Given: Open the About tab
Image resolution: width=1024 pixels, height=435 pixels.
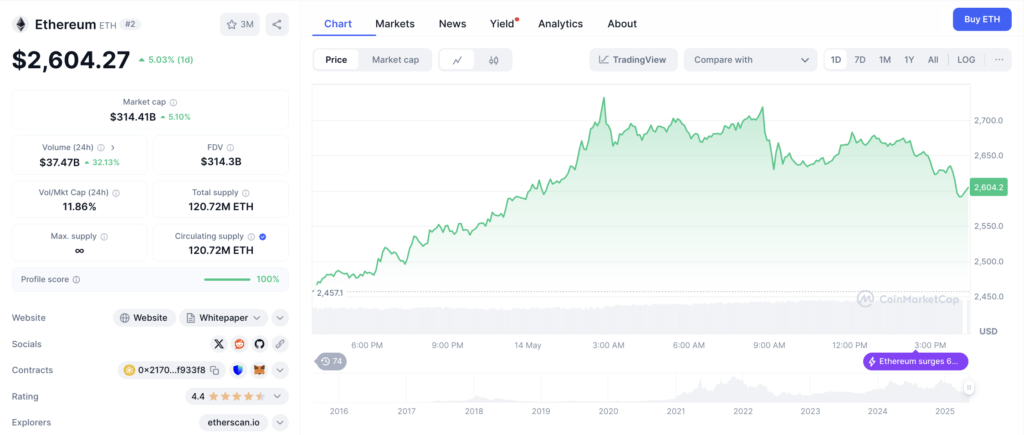Looking at the screenshot, I should pos(622,24).
